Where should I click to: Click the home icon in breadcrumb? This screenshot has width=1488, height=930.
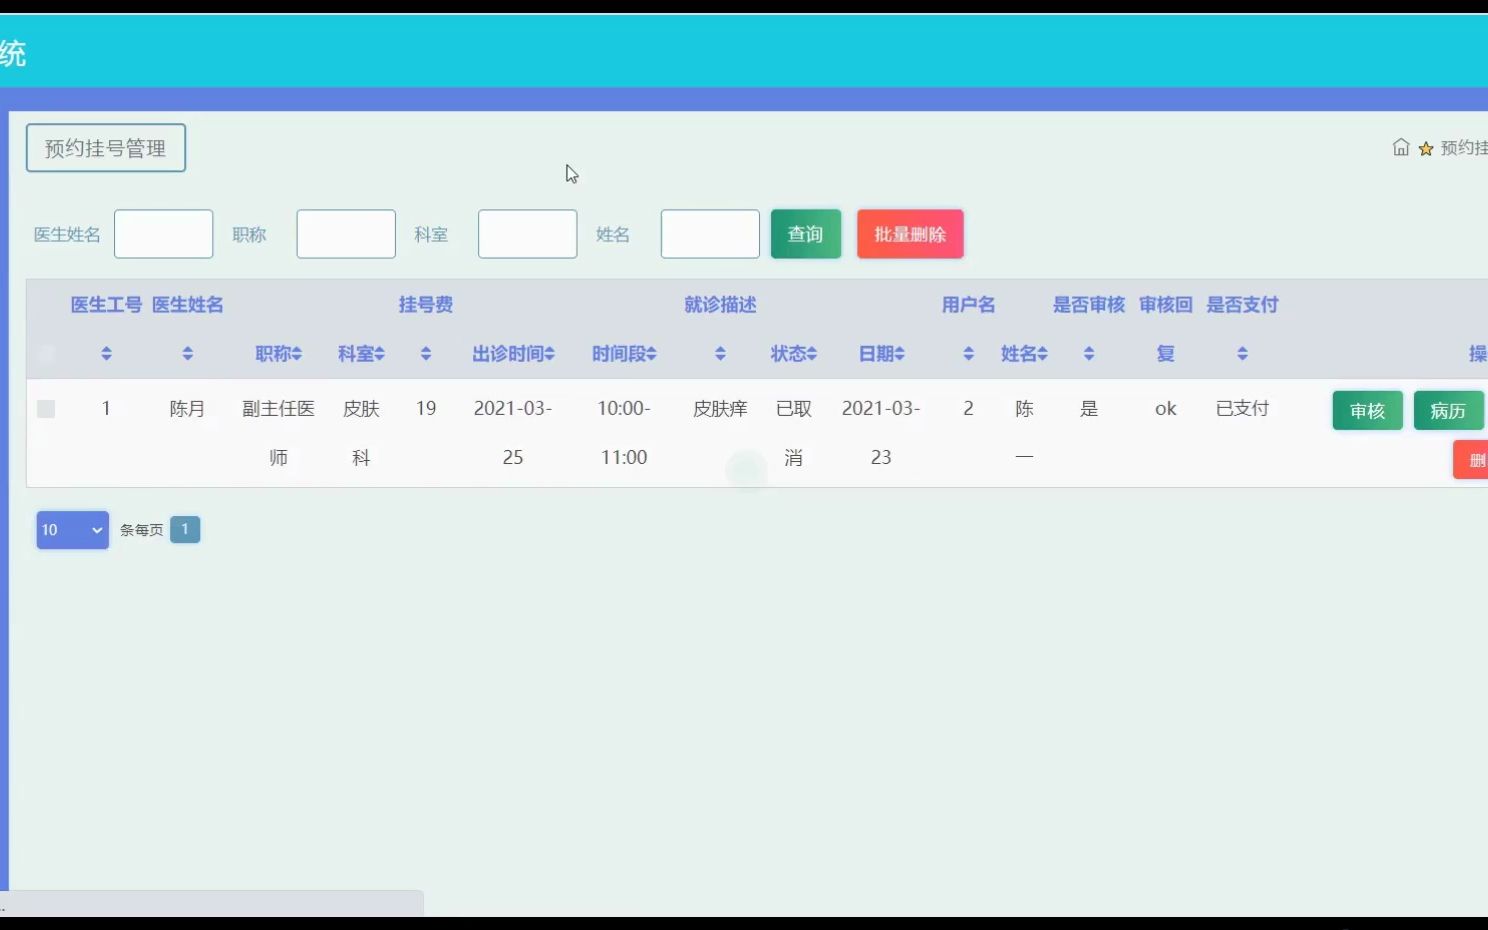[x=1401, y=148]
